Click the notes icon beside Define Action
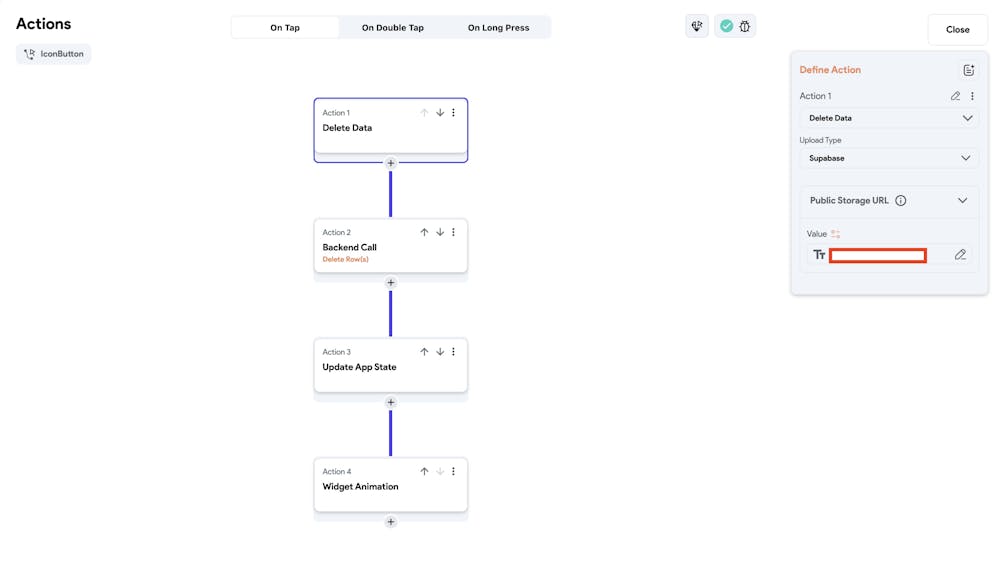Image resolution: width=1000 pixels, height=583 pixels. coord(968,70)
